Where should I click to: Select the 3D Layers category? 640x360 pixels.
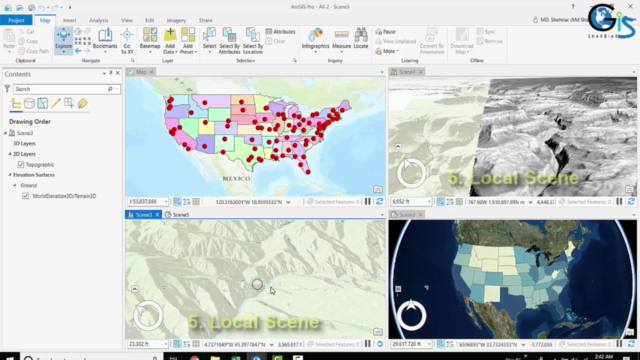pyautogui.click(x=24, y=143)
